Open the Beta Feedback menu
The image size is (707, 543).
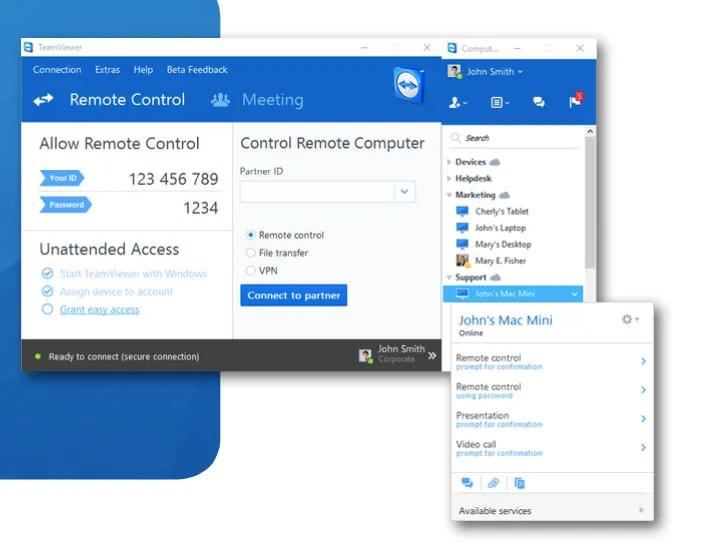pos(197,70)
